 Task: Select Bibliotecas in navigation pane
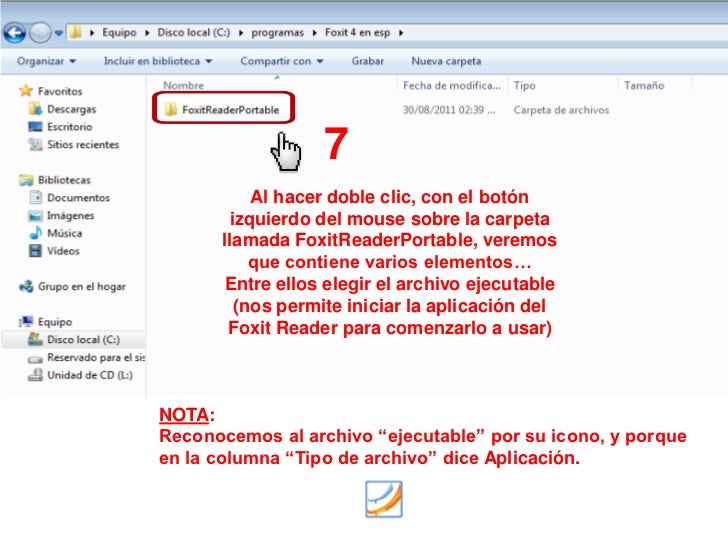64,180
